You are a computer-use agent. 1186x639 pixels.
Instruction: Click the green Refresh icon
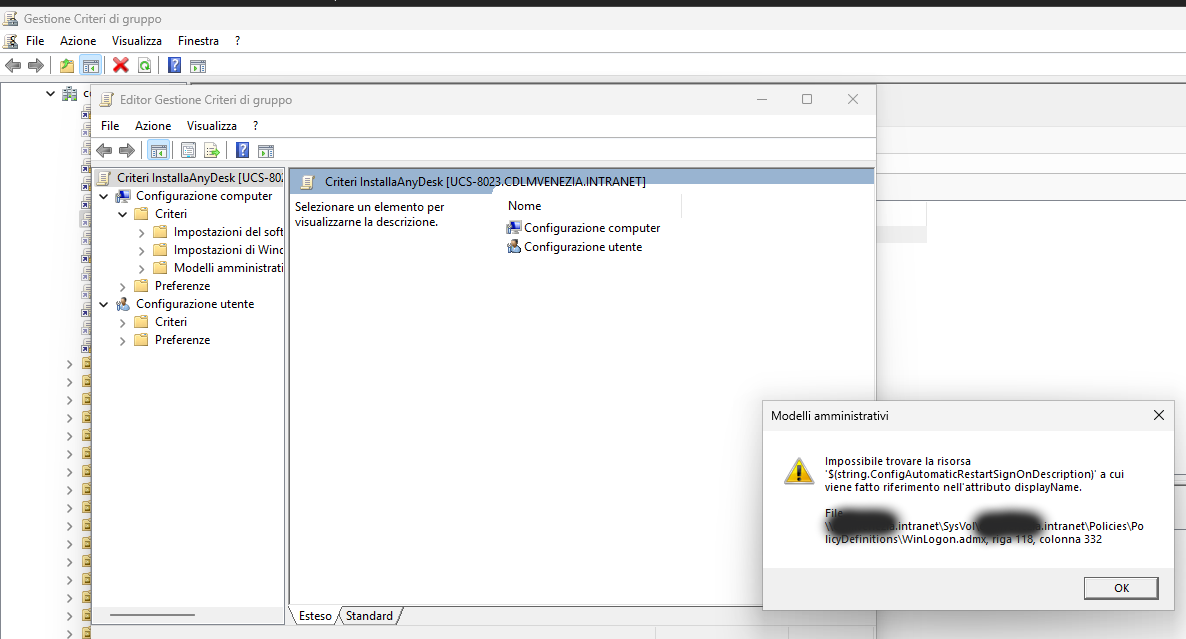click(144, 66)
